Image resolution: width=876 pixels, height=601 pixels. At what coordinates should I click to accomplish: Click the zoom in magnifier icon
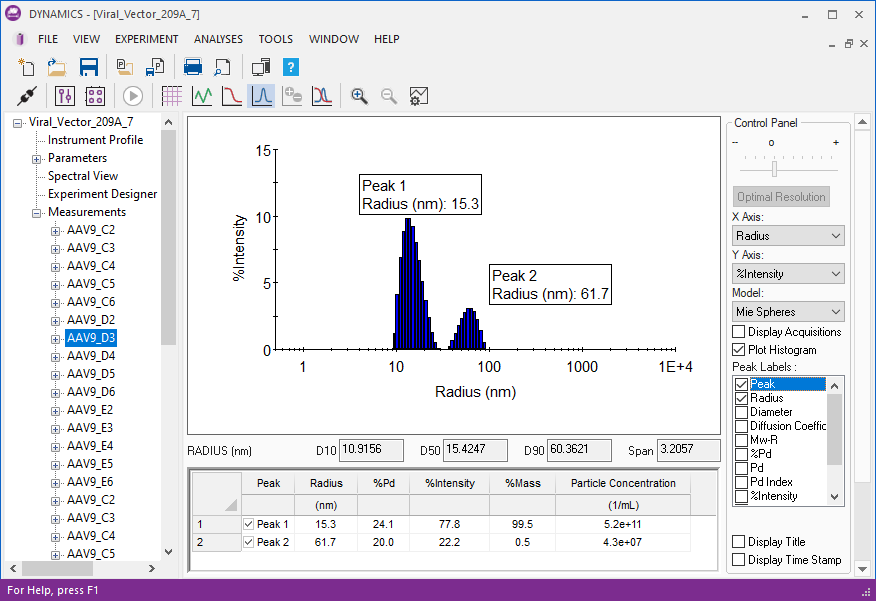point(359,96)
